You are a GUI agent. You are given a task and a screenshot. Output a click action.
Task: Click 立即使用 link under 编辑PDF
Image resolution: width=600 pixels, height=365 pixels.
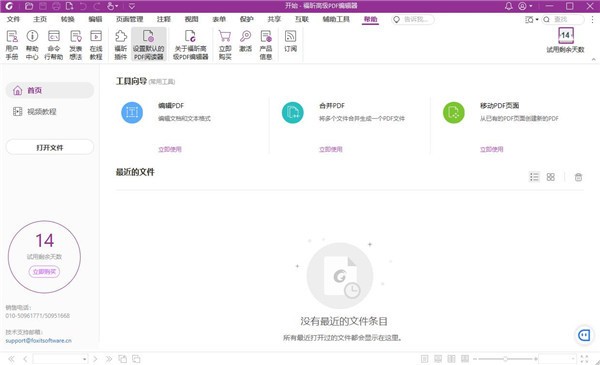coord(170,149)
